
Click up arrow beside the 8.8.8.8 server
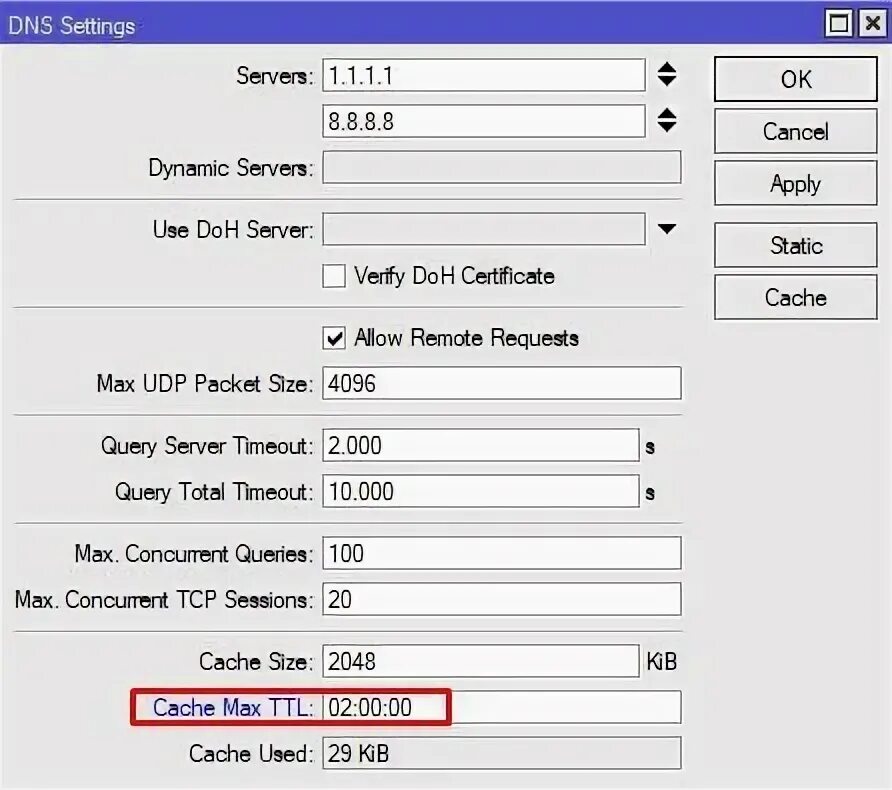[667, 113]
